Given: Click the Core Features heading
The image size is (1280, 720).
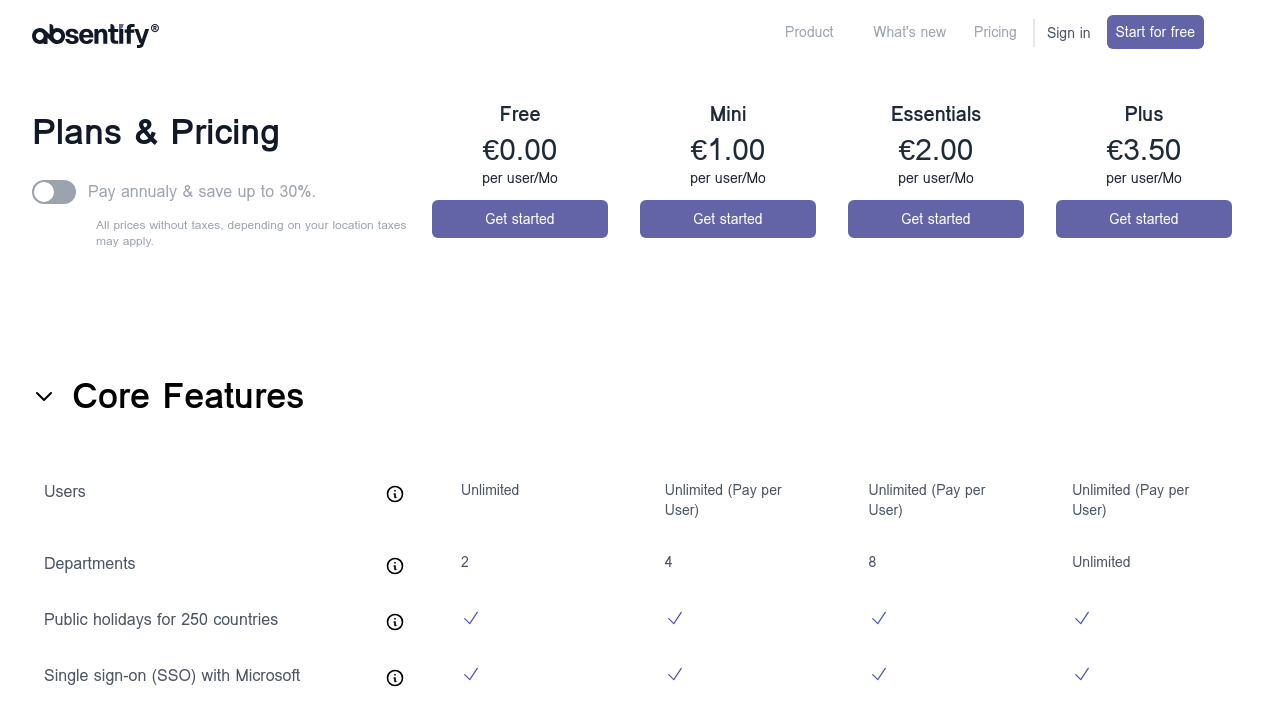Looking at the screenshot, I should click(x=188, y=397).
